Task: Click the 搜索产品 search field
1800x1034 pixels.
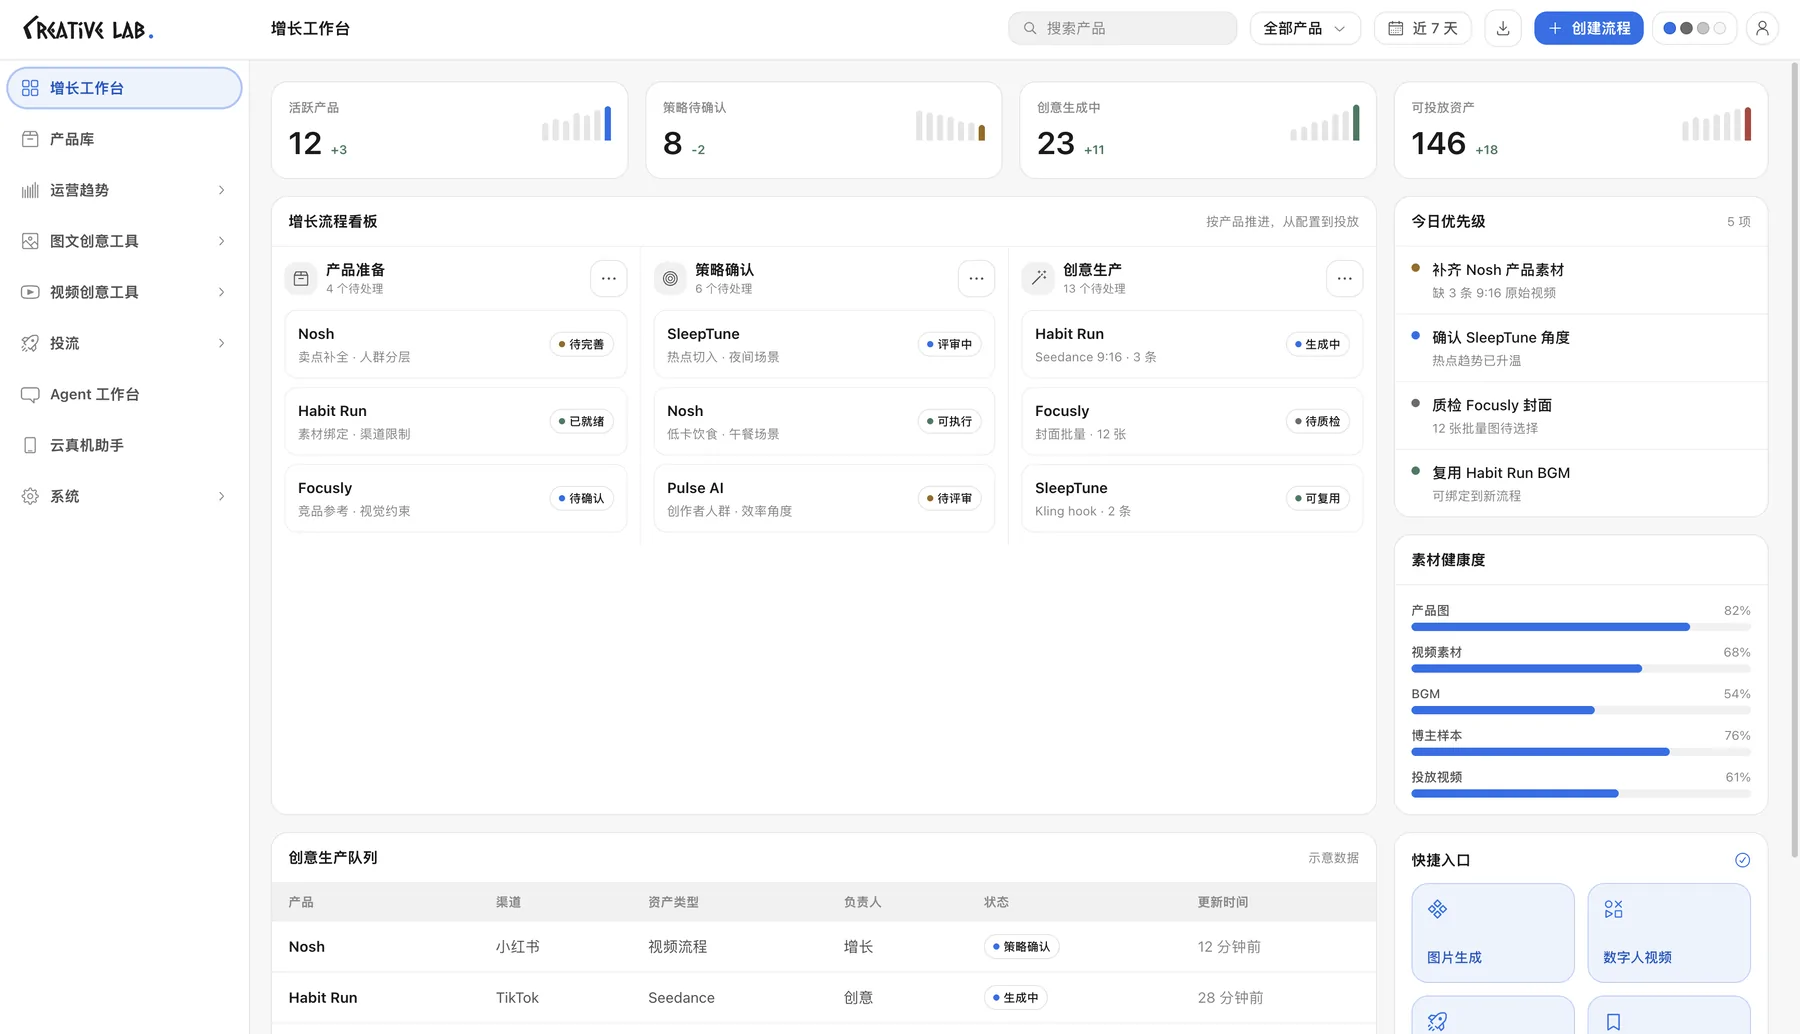Action: coord(1122,28)
